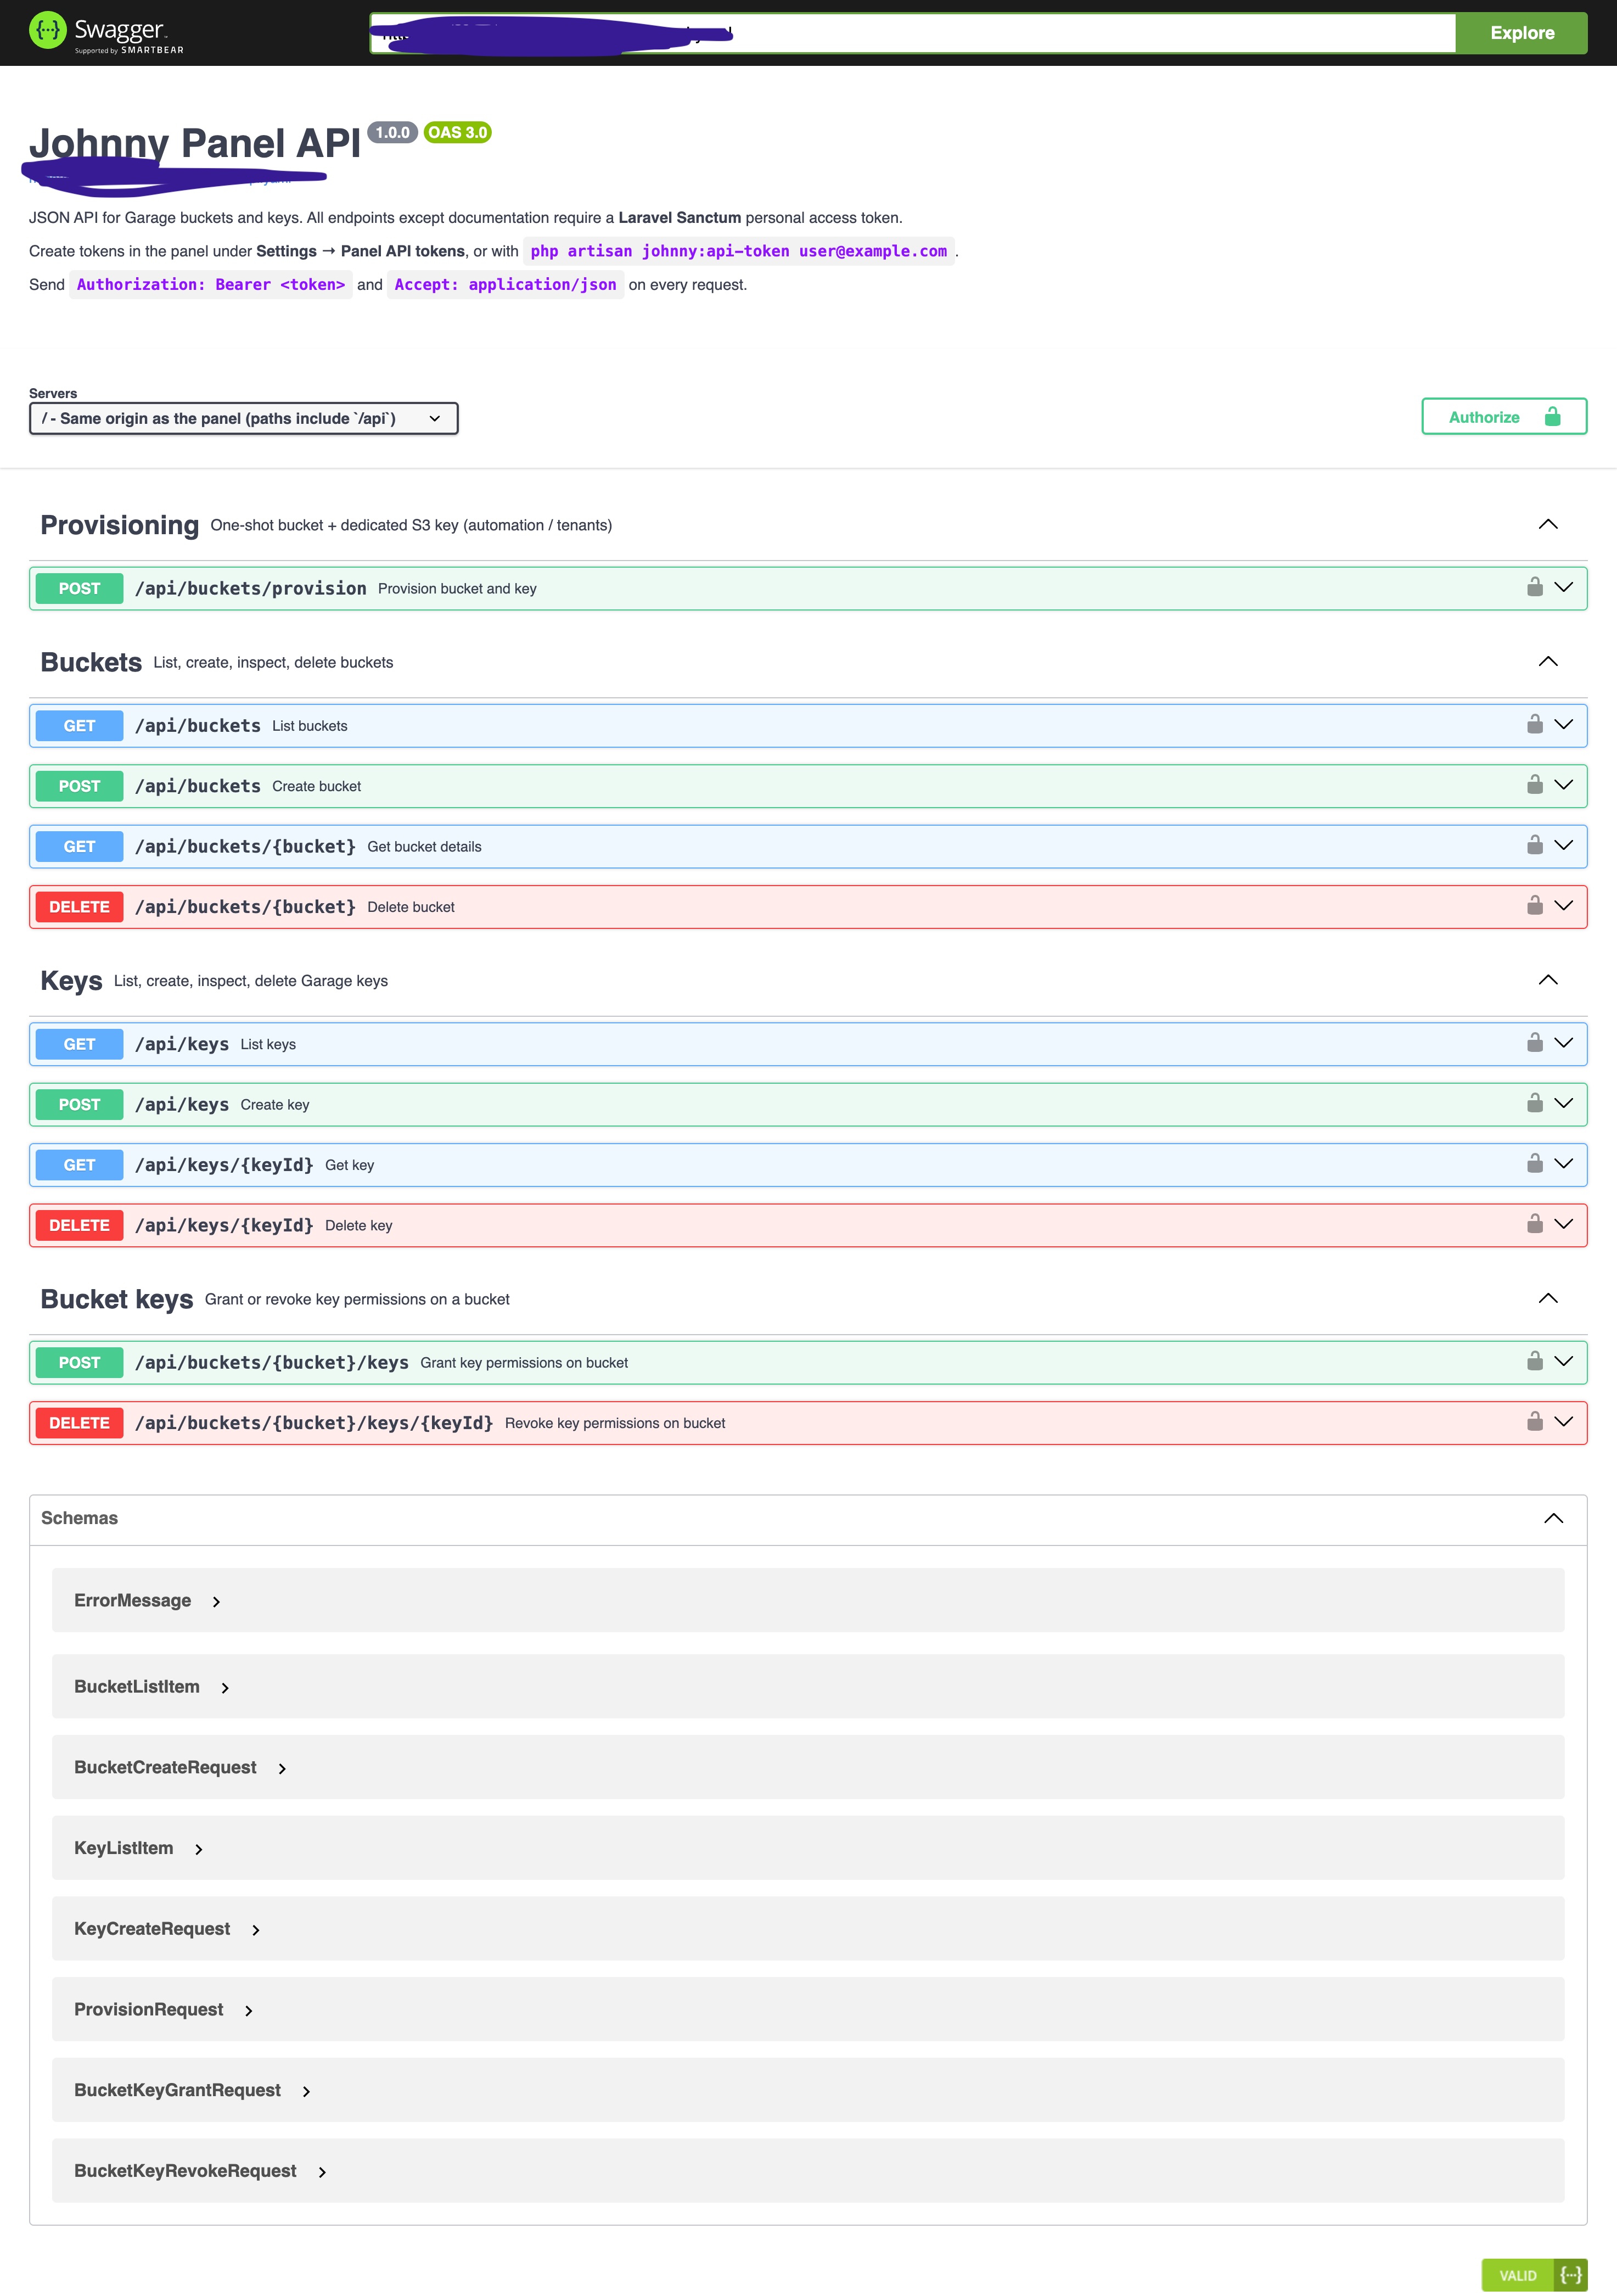Expand chevron on GET /api/buckets List buckets
This screenshot has height=2296, width=1617.
click(x=1564, y=724)
